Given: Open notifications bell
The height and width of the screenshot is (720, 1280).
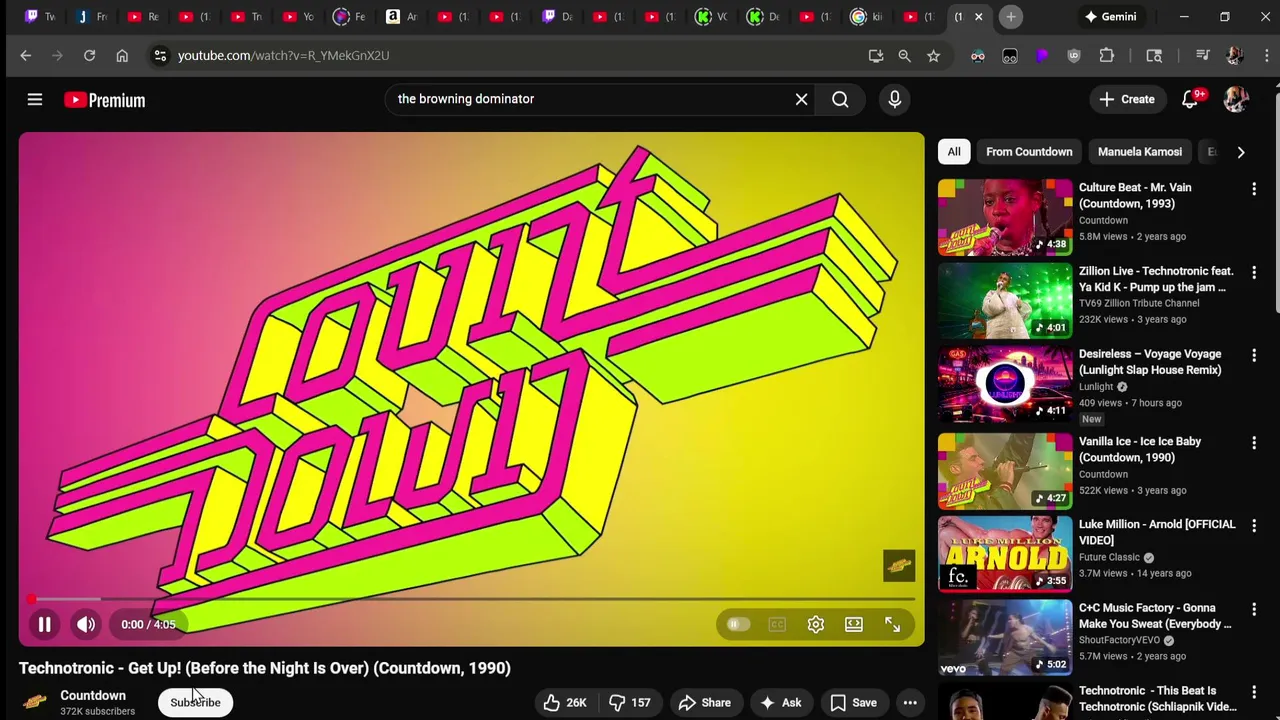Looking at the screenshot, I should [x=1190, y=99].
